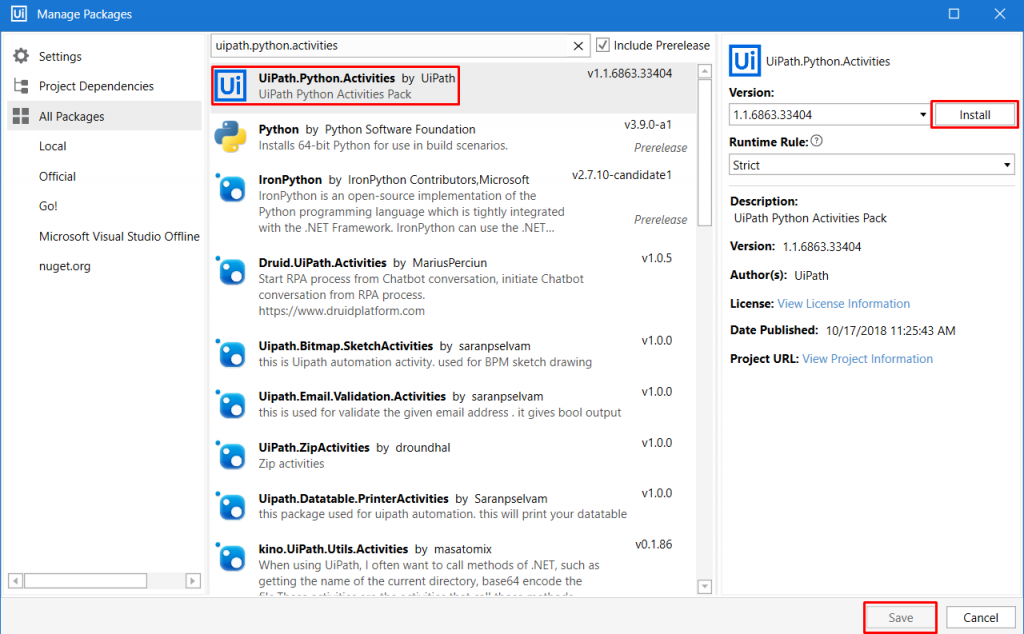The image size is (1024, 634).
Task: Click the Install button
Action: click(x=974, y=115)
